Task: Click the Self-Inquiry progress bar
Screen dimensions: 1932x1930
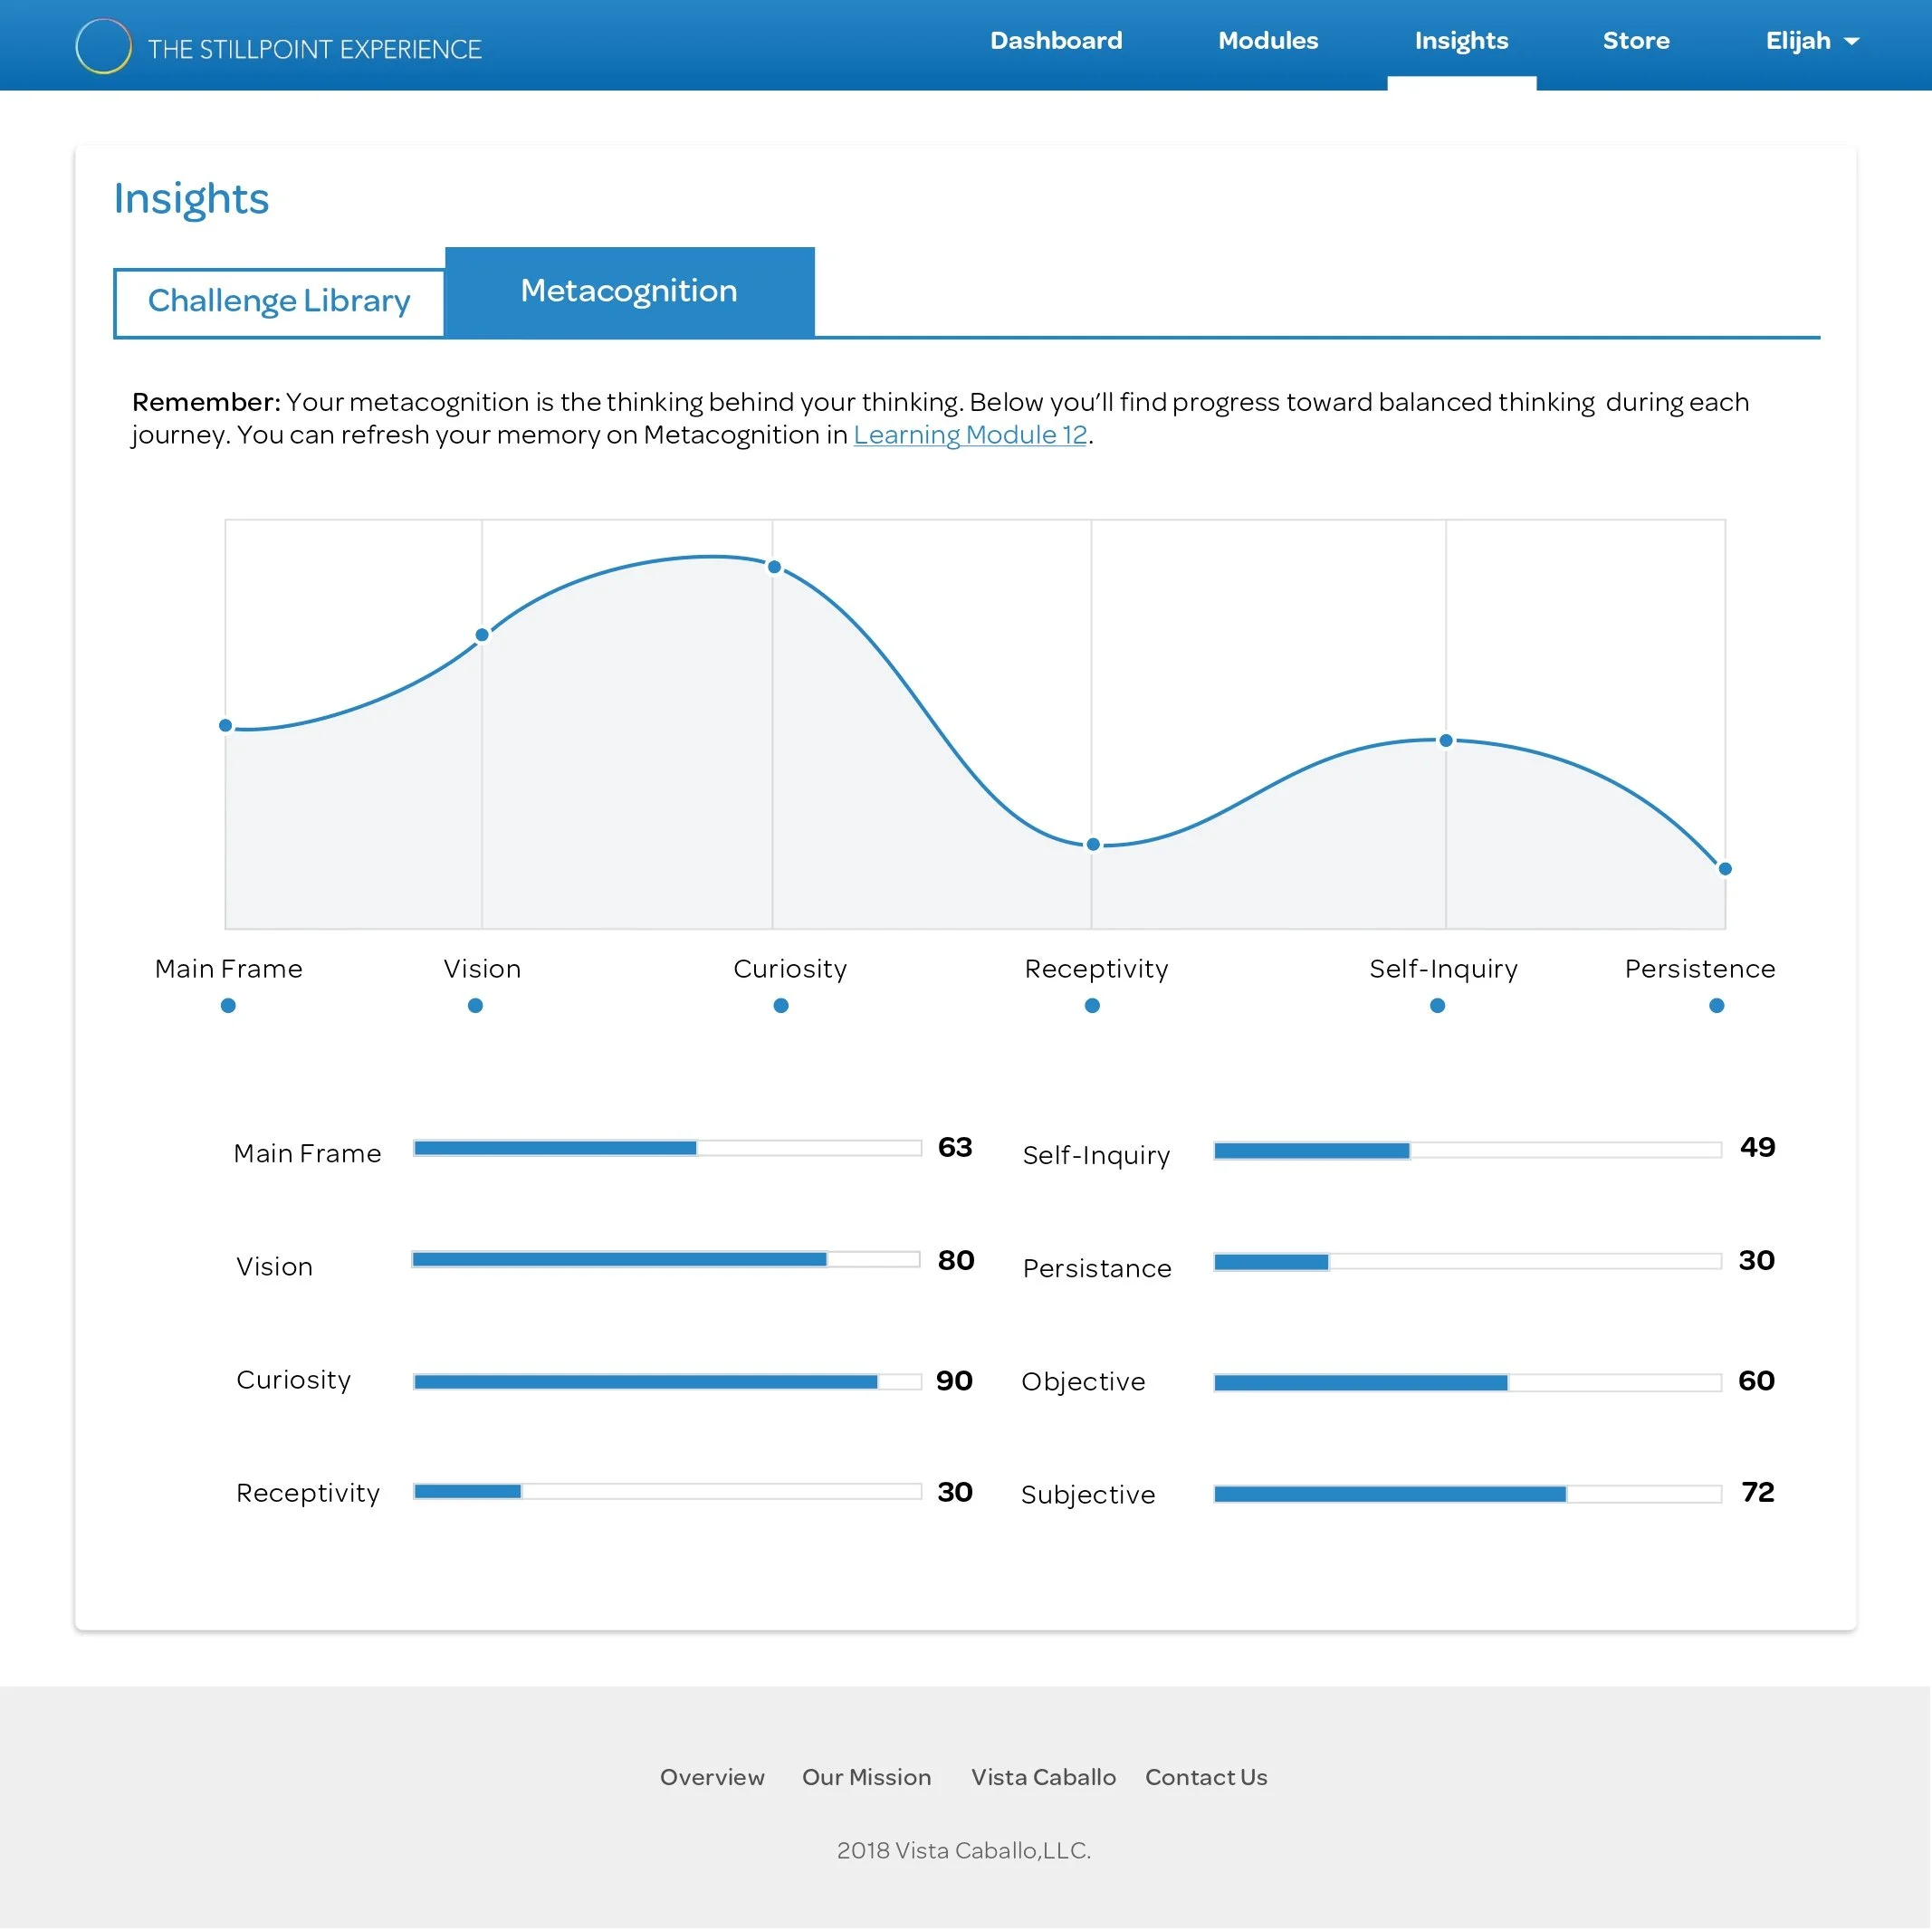Action: 1467,1151
